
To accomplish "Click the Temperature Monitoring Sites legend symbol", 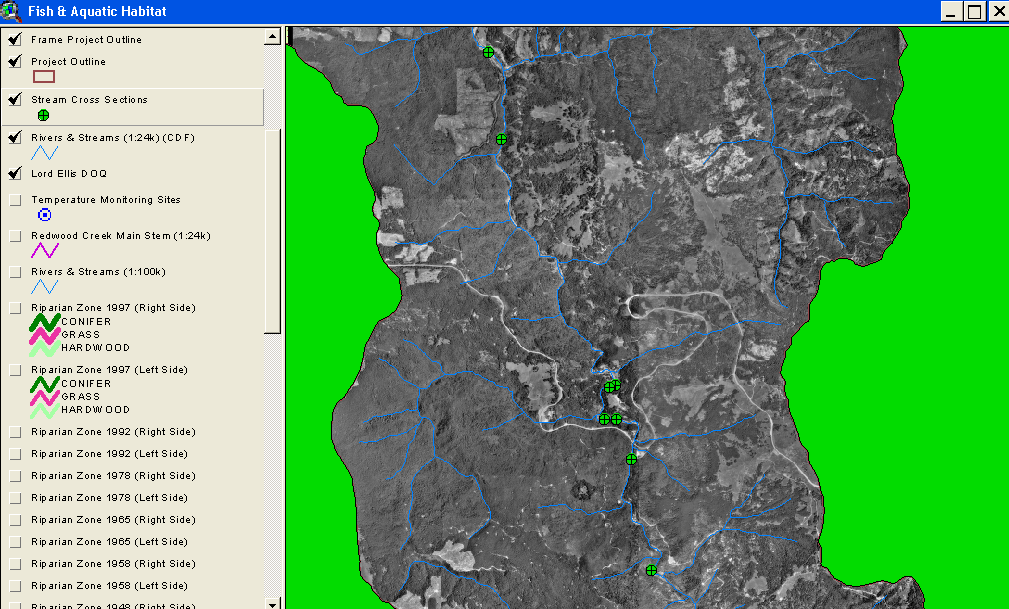I will [44, 215].
